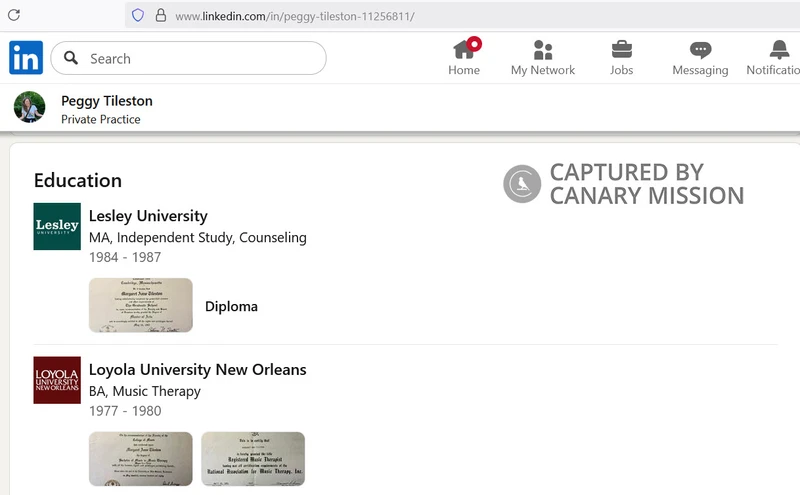Click the Diploma label link
The width and height of the screenshot is (800, 495).
click(231, 306)
